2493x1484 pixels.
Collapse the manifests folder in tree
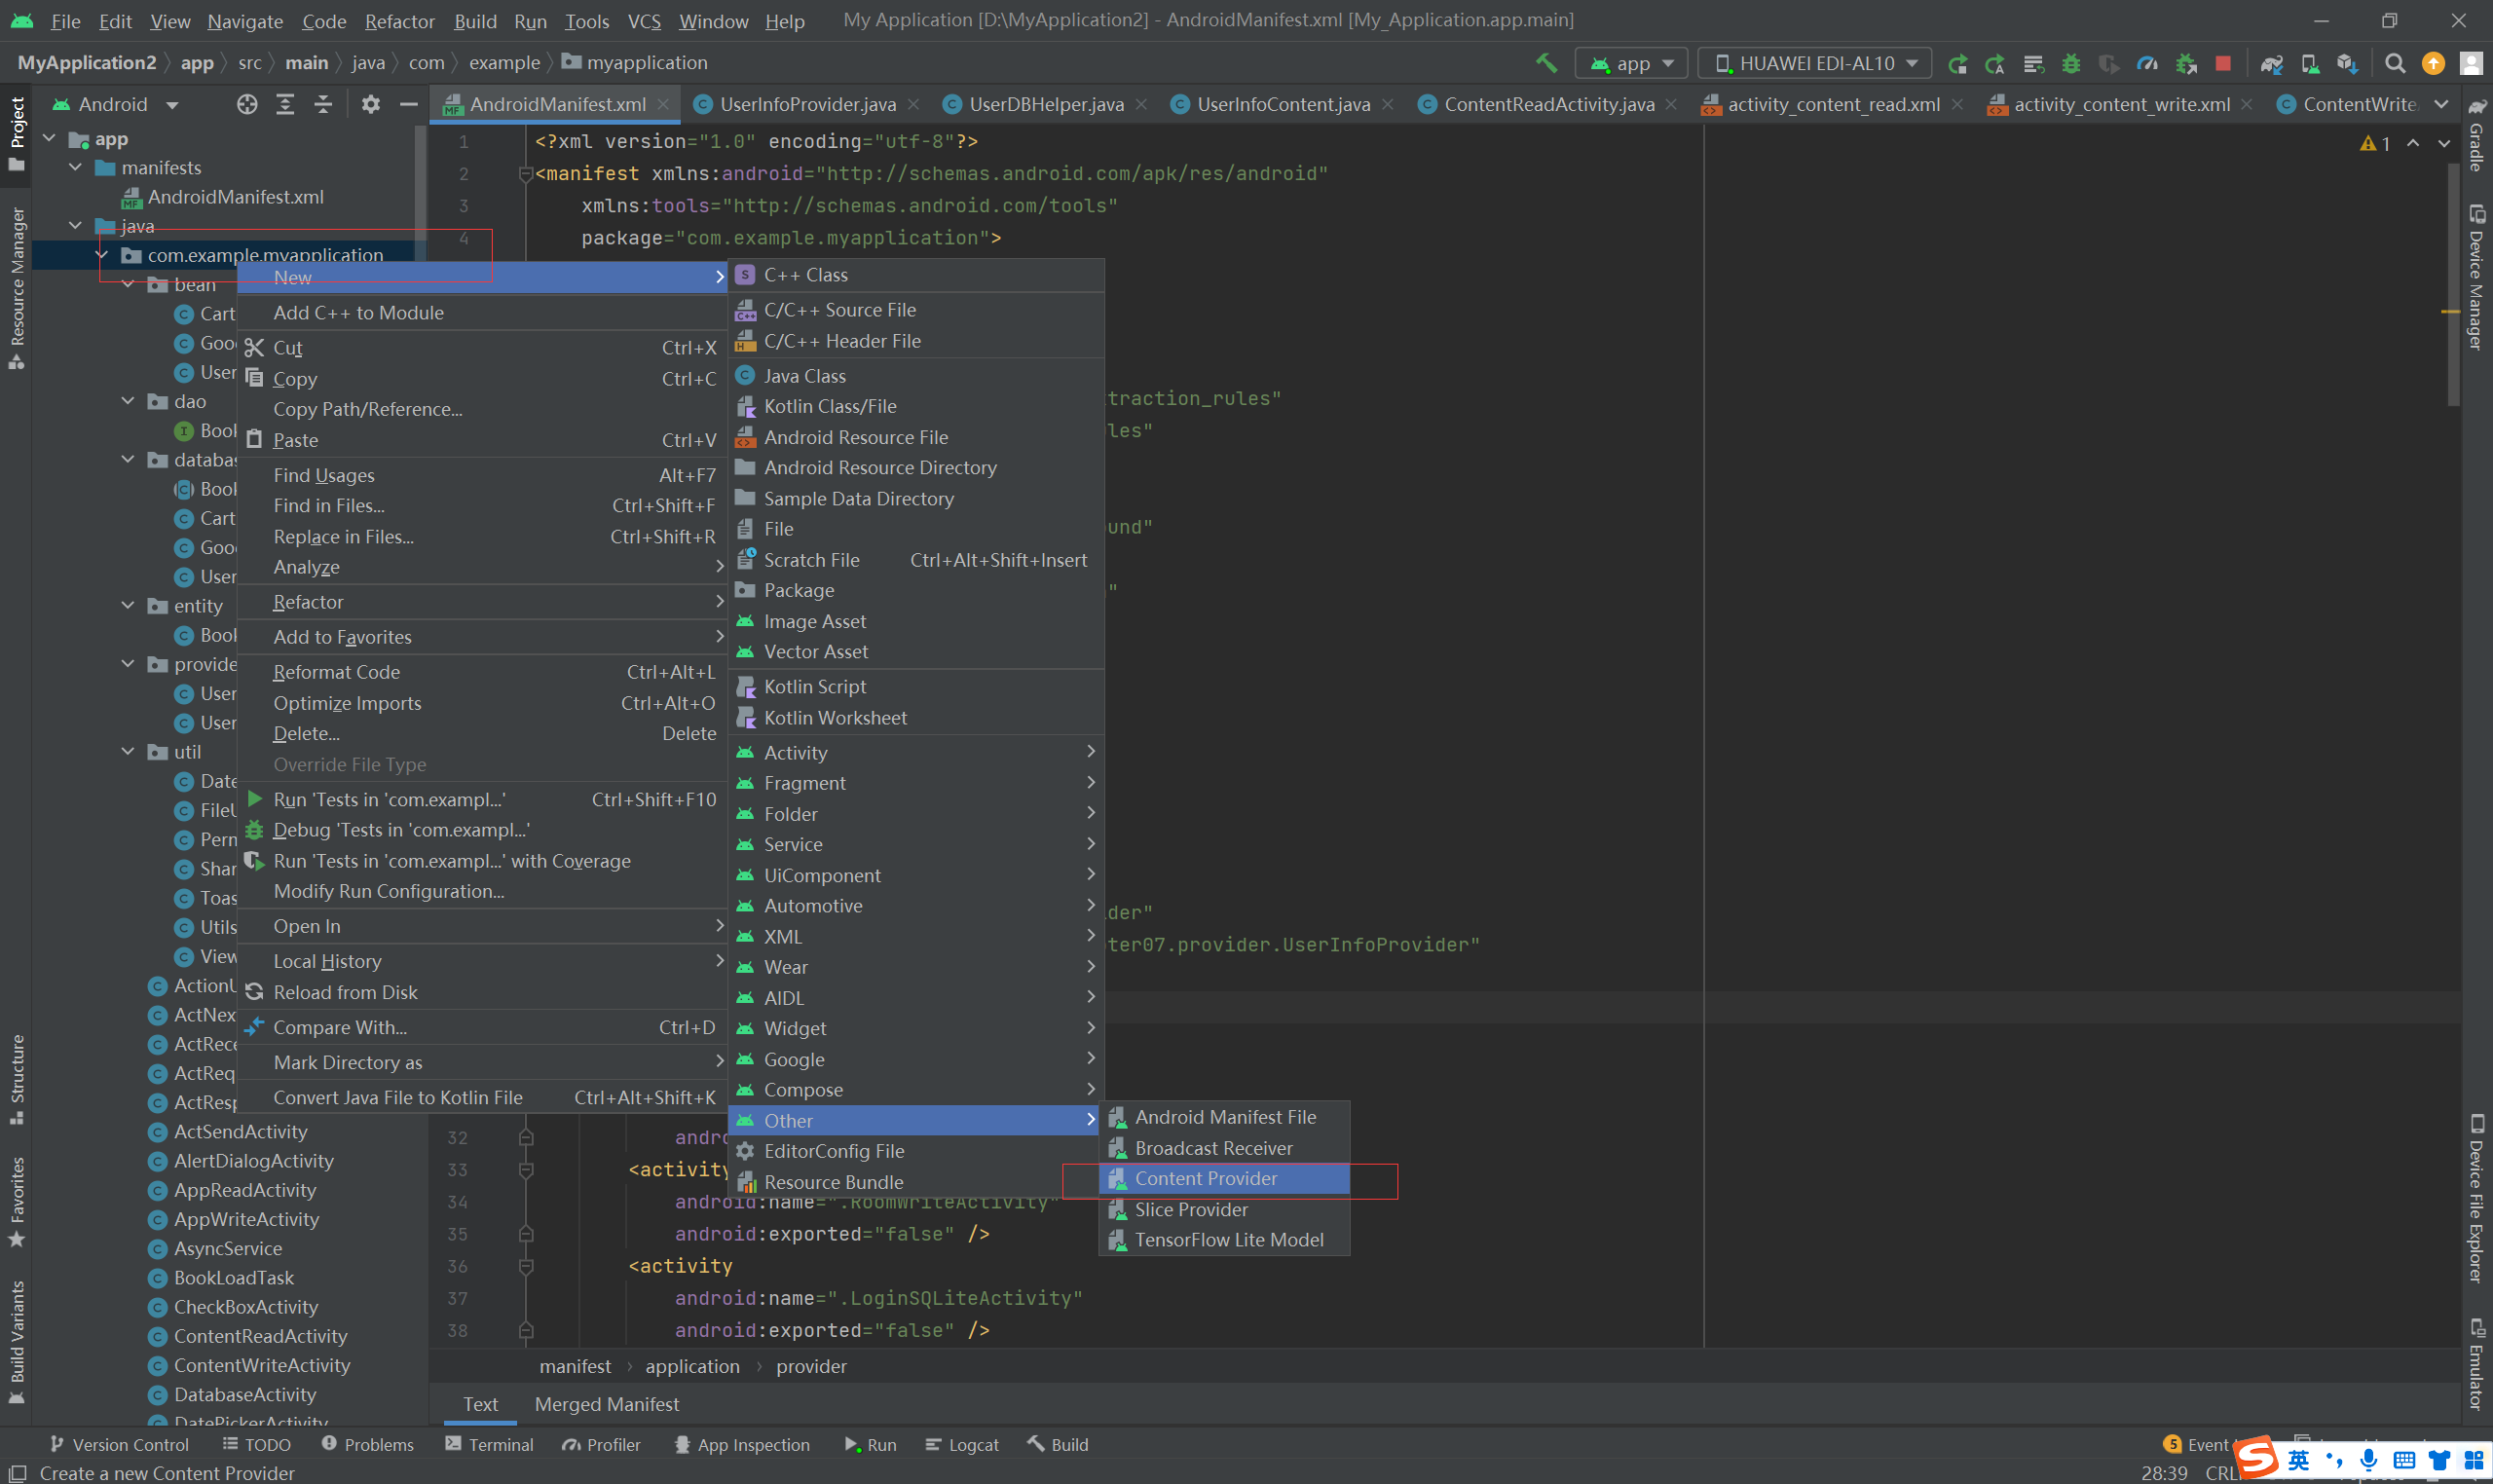click(76, 168)
